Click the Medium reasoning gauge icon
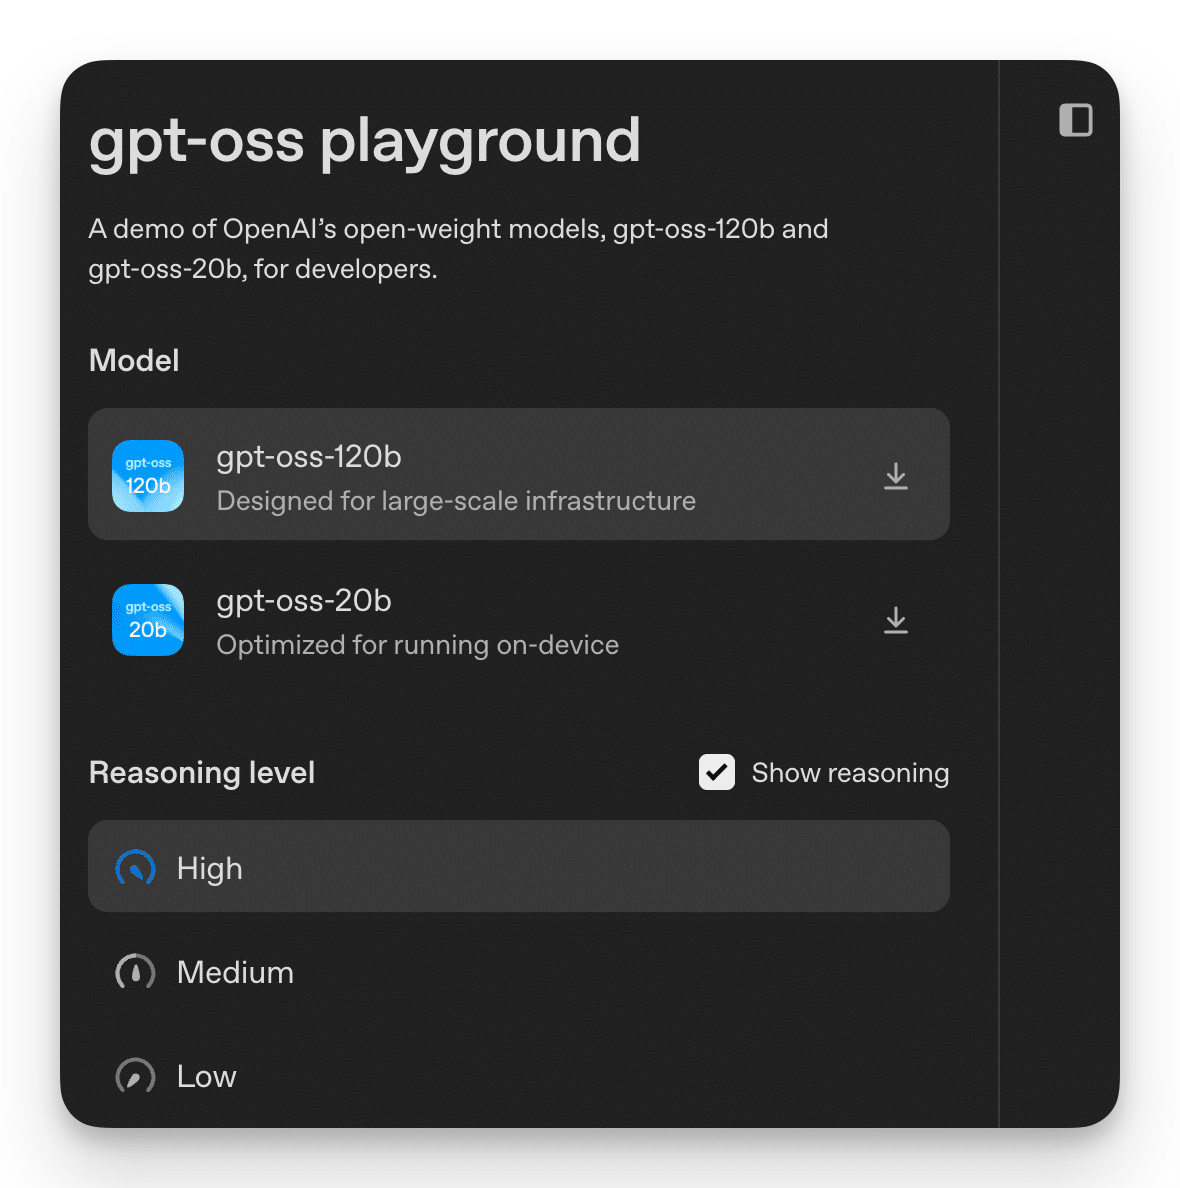1180x1188 pixels. pyautogui.click(x=136, y=972)
